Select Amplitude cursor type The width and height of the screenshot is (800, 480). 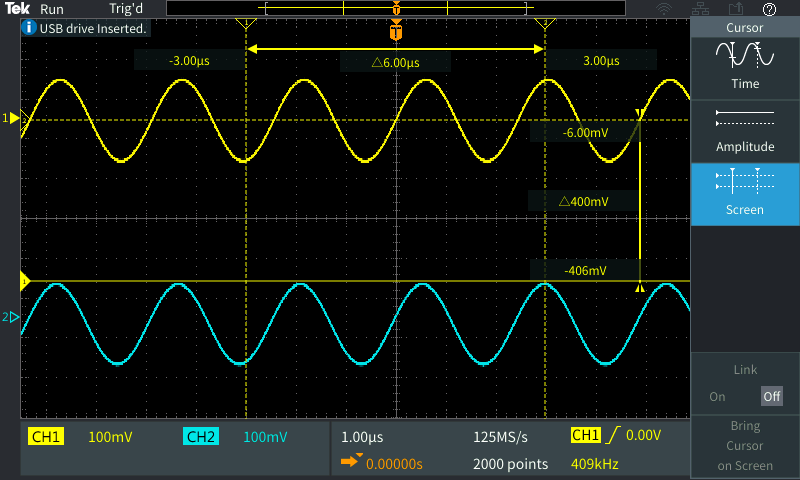tap(744, 131)
